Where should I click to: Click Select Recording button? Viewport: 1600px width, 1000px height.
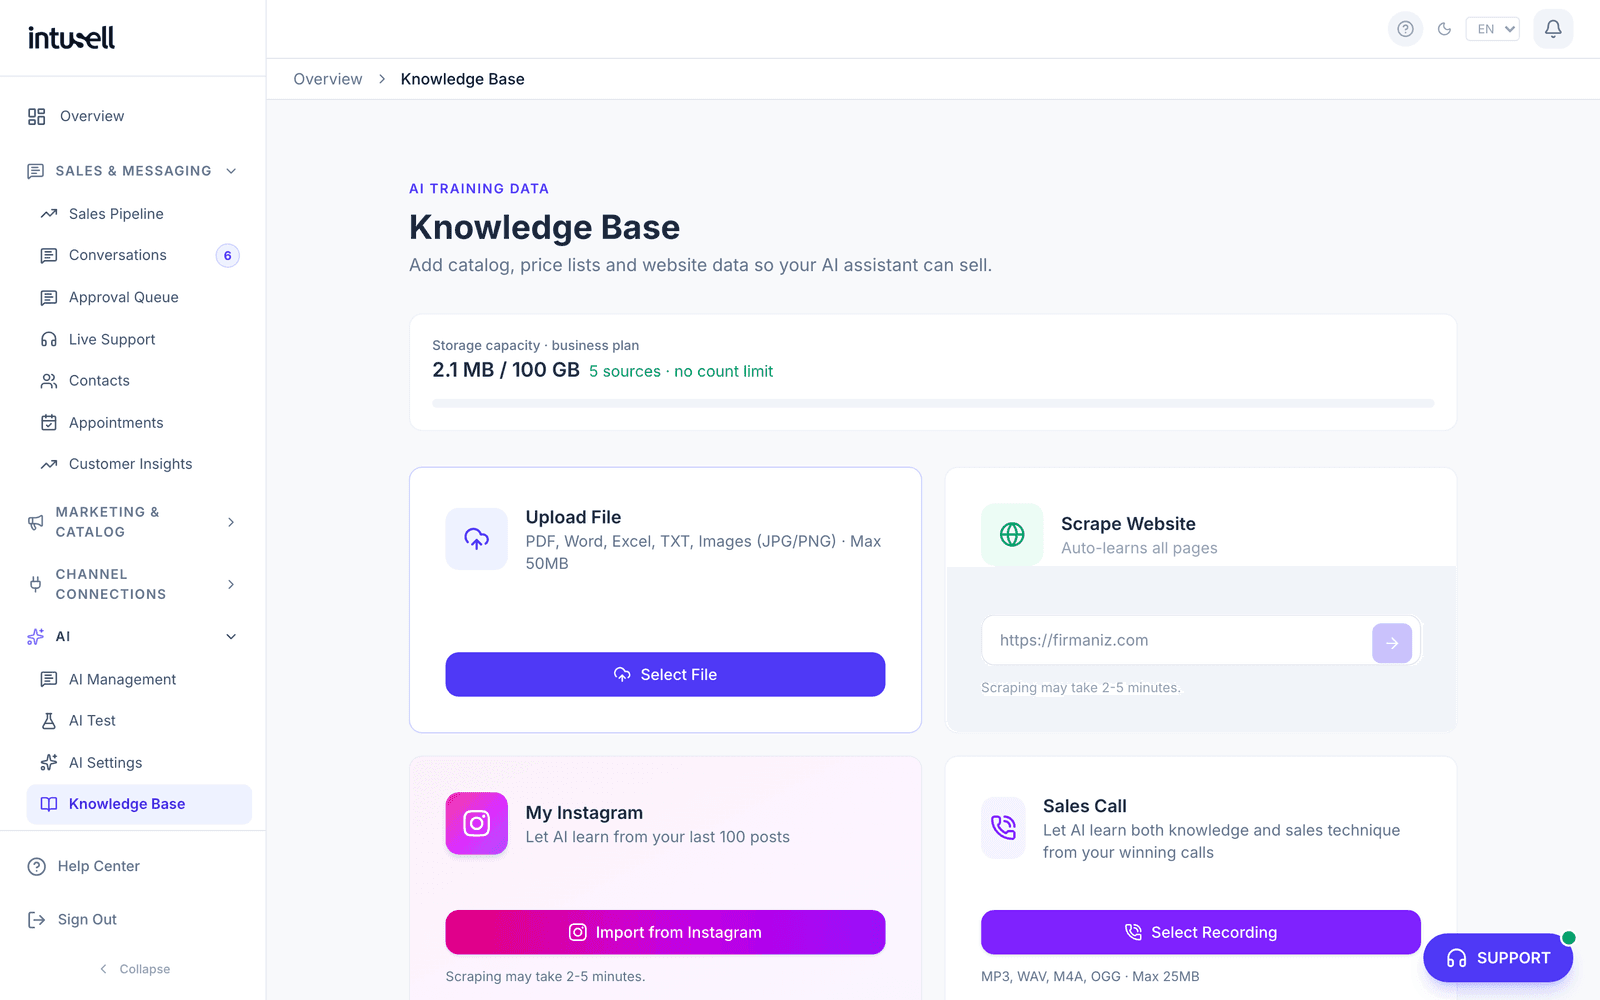click(x=1201, y=932)
